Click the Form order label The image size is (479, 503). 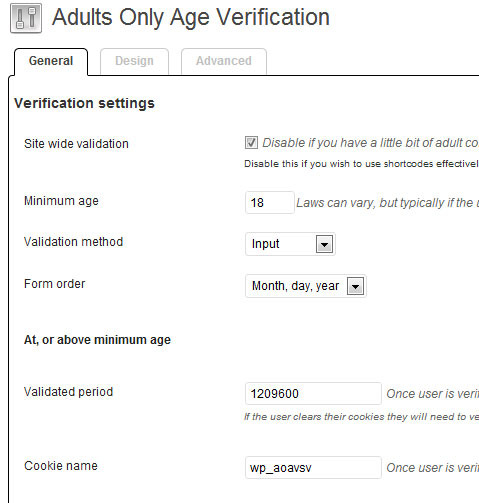pyautogui.click(x=55, y=284)
